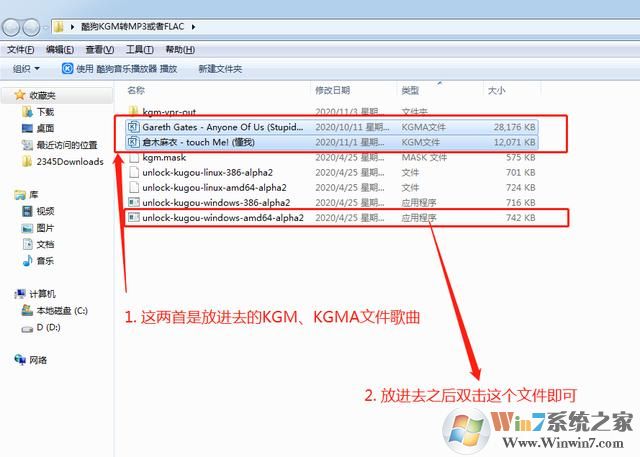Open 本地磁盘 (C:) drive icon
Viewport: 640px width, 457px height.
[27, 310]
